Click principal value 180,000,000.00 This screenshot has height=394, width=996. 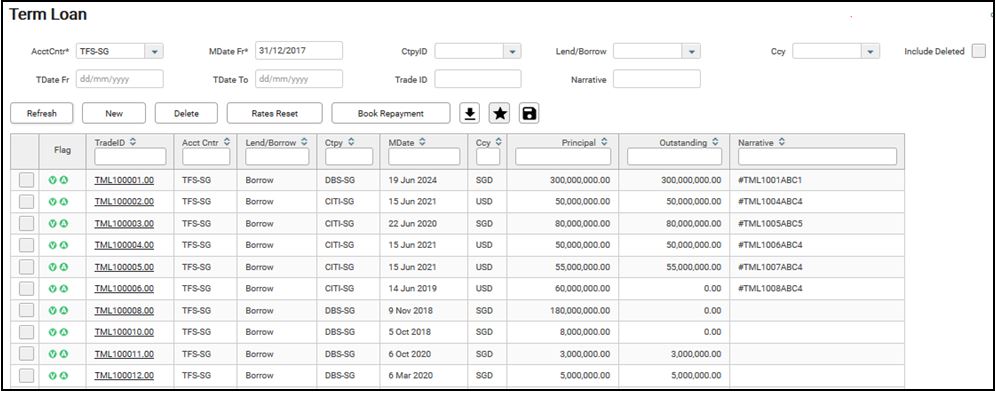(x=580, y=311)
